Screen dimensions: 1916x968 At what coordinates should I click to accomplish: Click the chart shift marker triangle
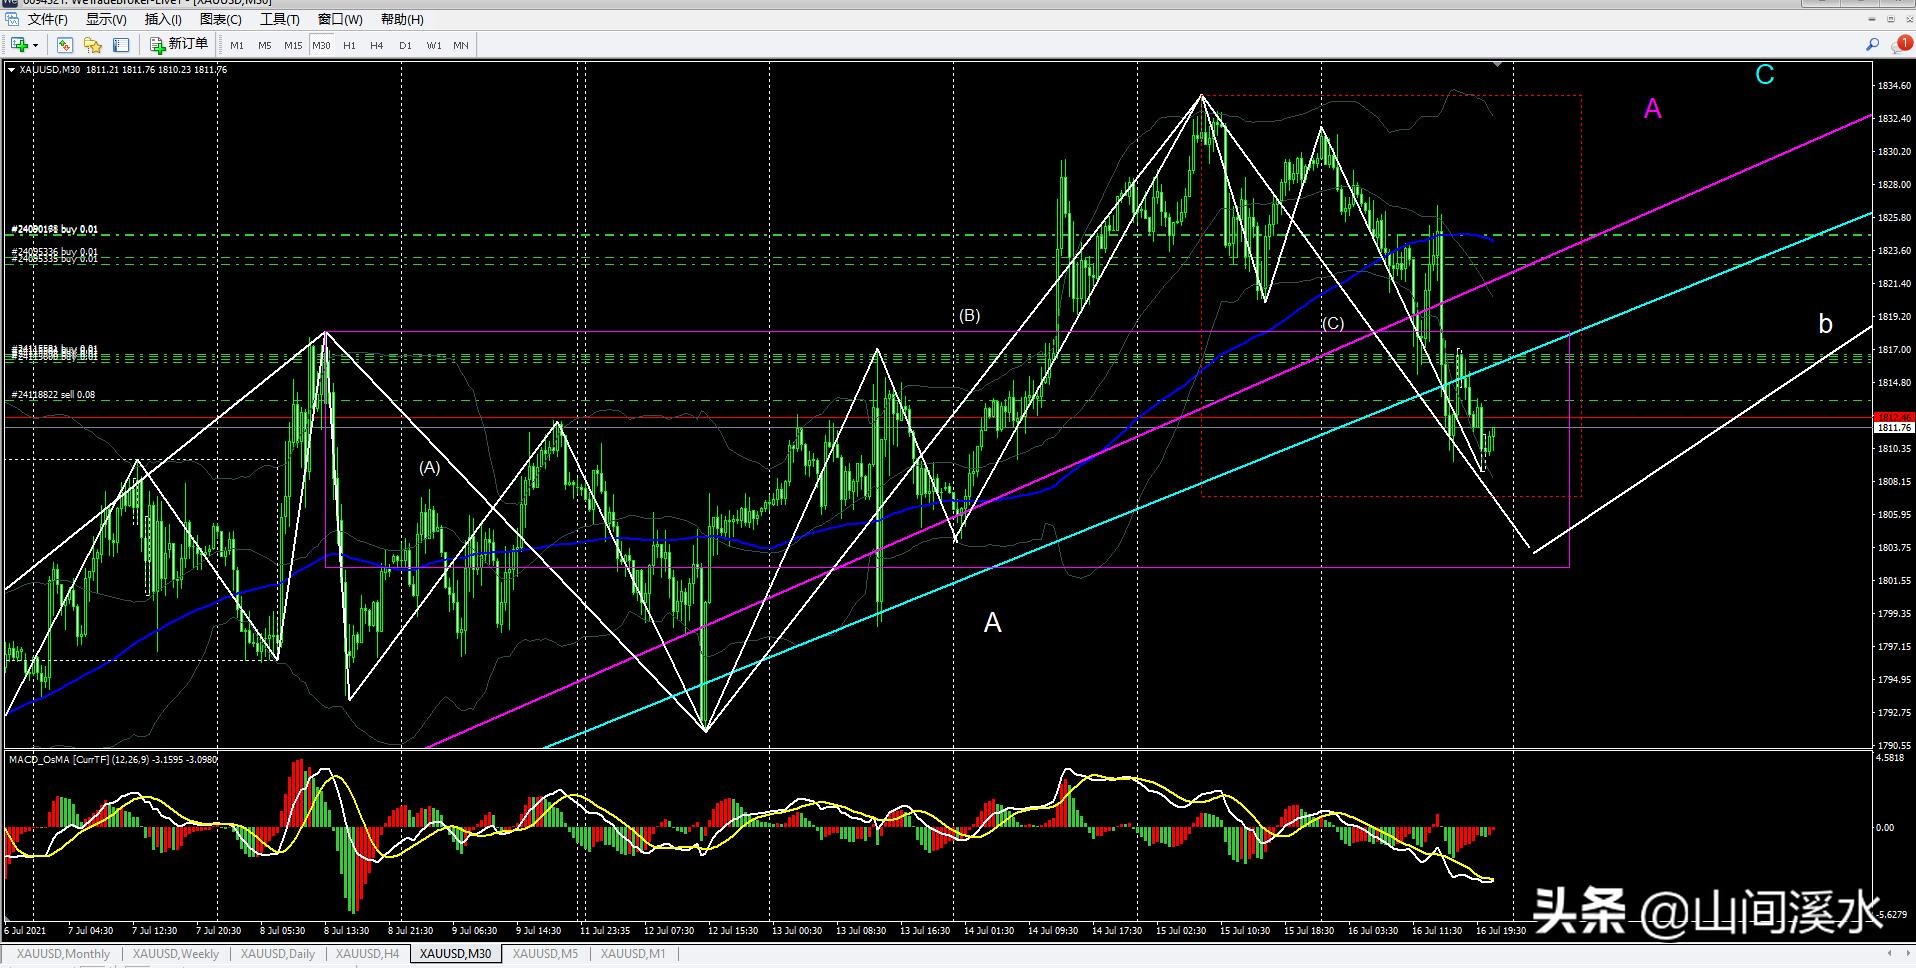(x=1497, y=65)
